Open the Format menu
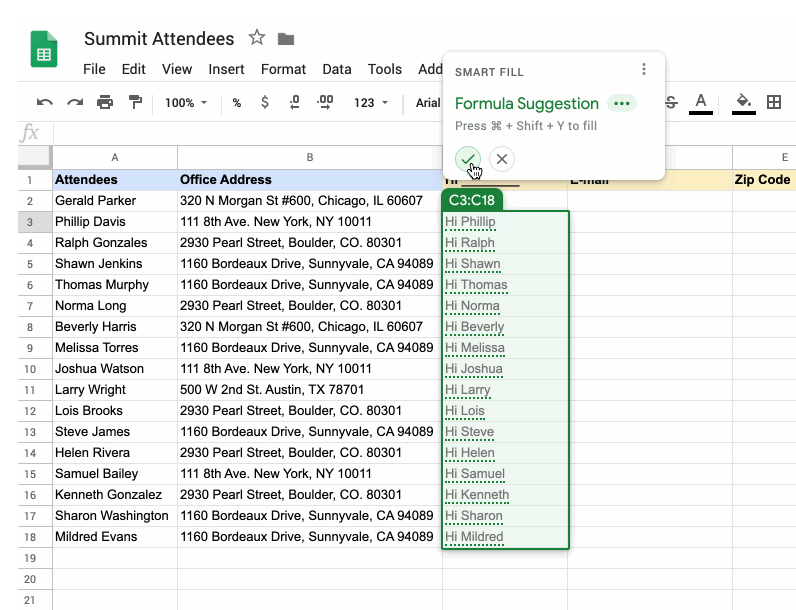The width and height of the screenshot is (796, 610). coord(283,69)
